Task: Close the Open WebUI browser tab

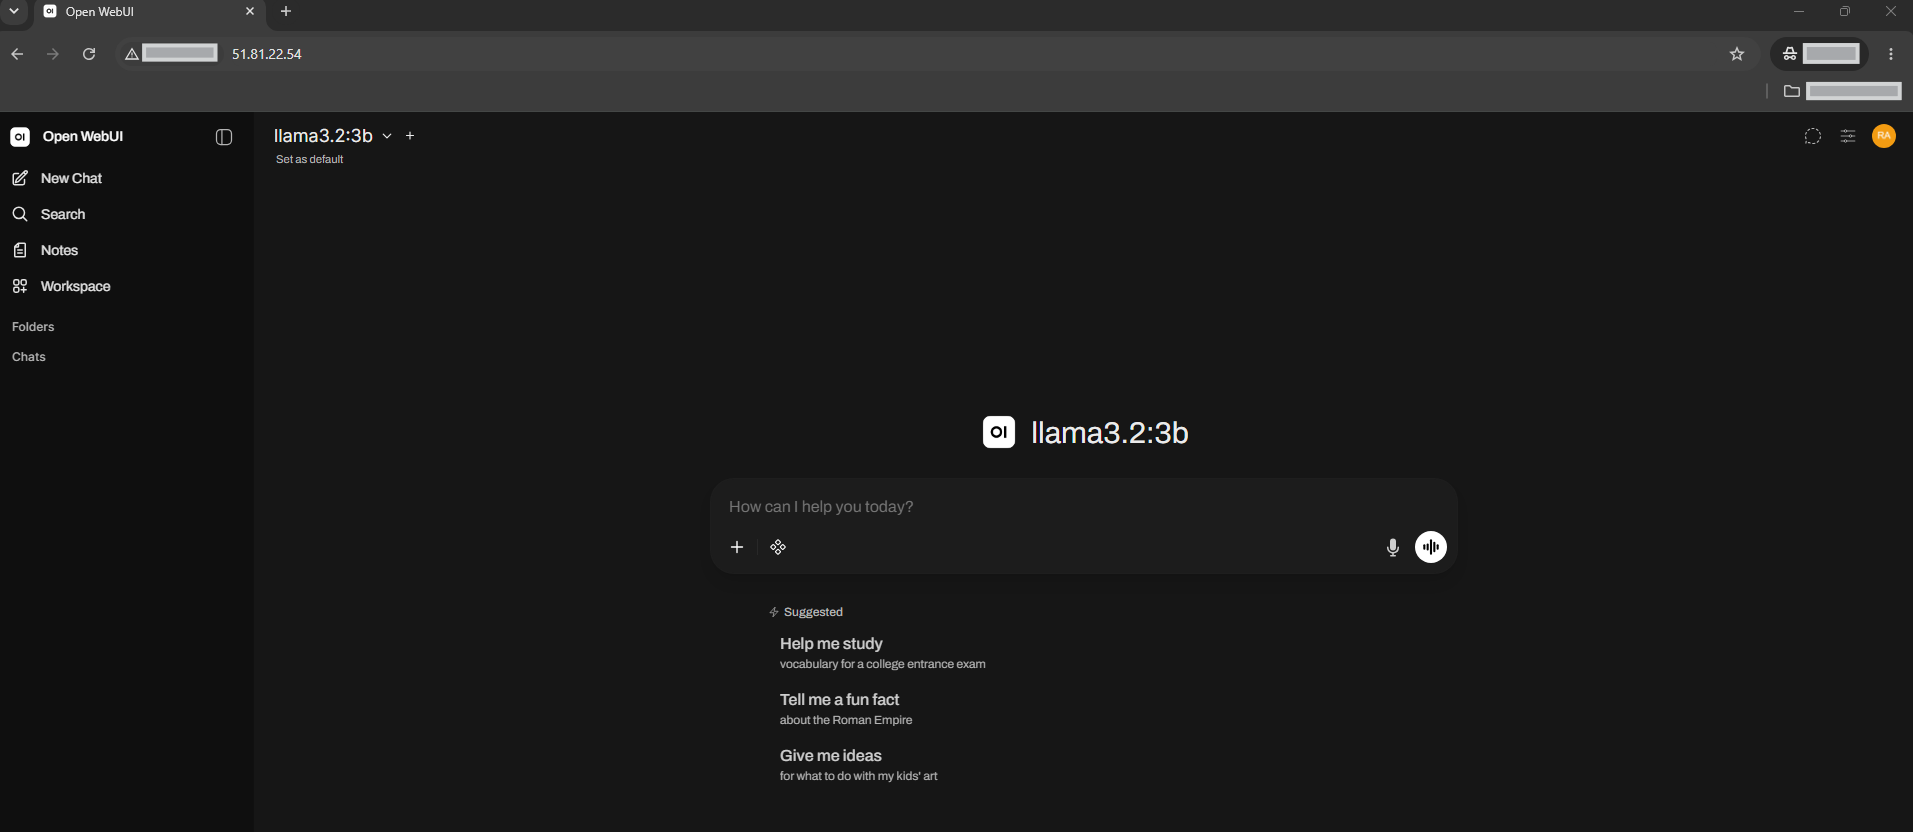Action: pyautogui.click(x=250, y=11)
